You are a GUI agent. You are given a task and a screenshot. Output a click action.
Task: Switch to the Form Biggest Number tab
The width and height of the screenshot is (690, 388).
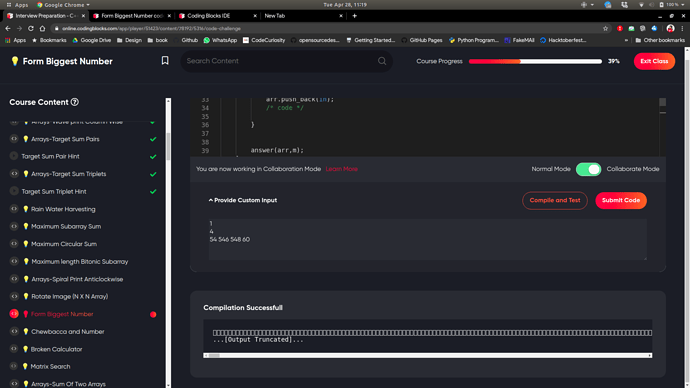(x=132, y=16)
